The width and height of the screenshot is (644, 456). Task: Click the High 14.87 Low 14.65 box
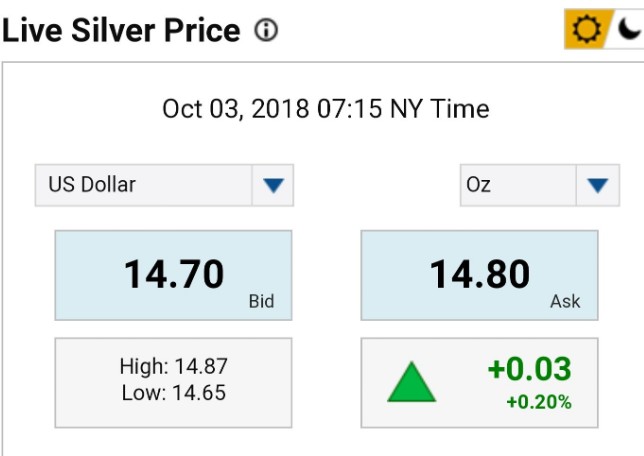pos(173,380)
